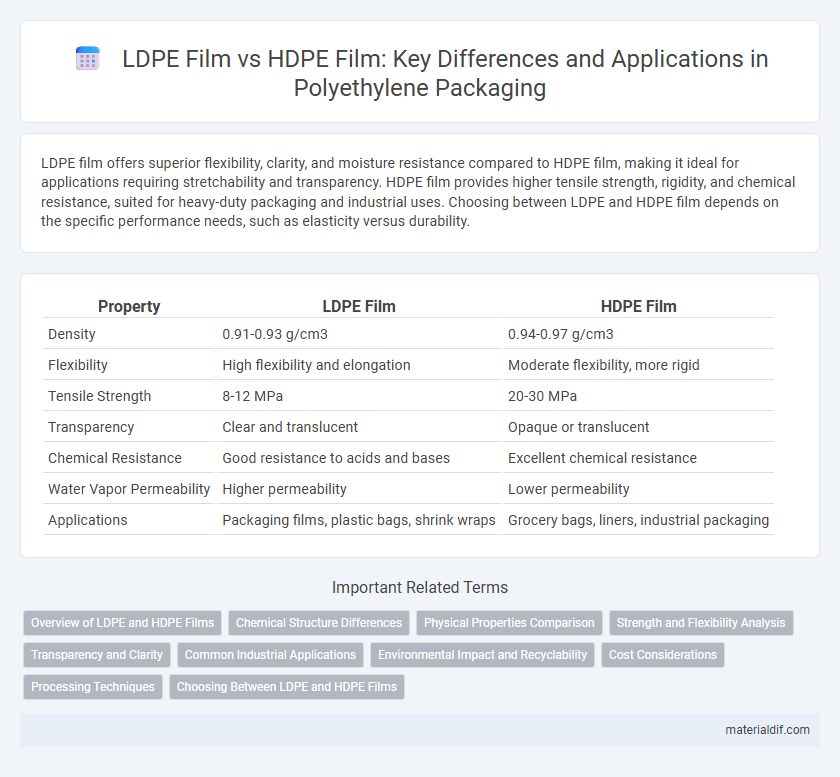The height and width of the screenshot is (777, 840).
Task: Click the Lower permeability cell
Action: (638, 489)
